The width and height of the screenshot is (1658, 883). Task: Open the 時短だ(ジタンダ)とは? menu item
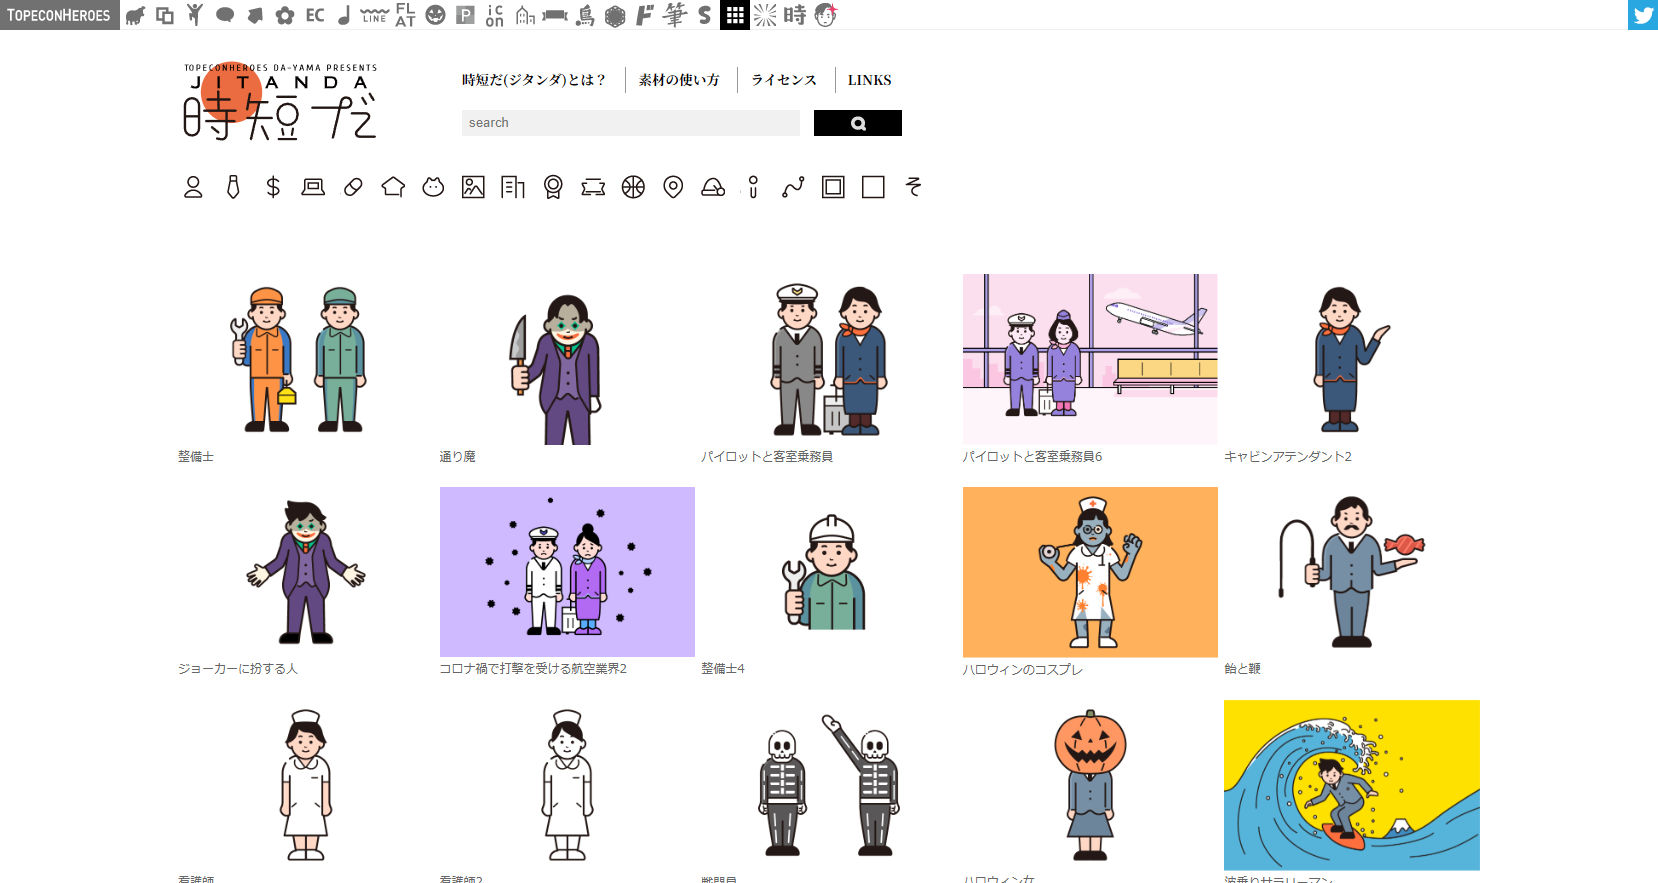[534, 80]
